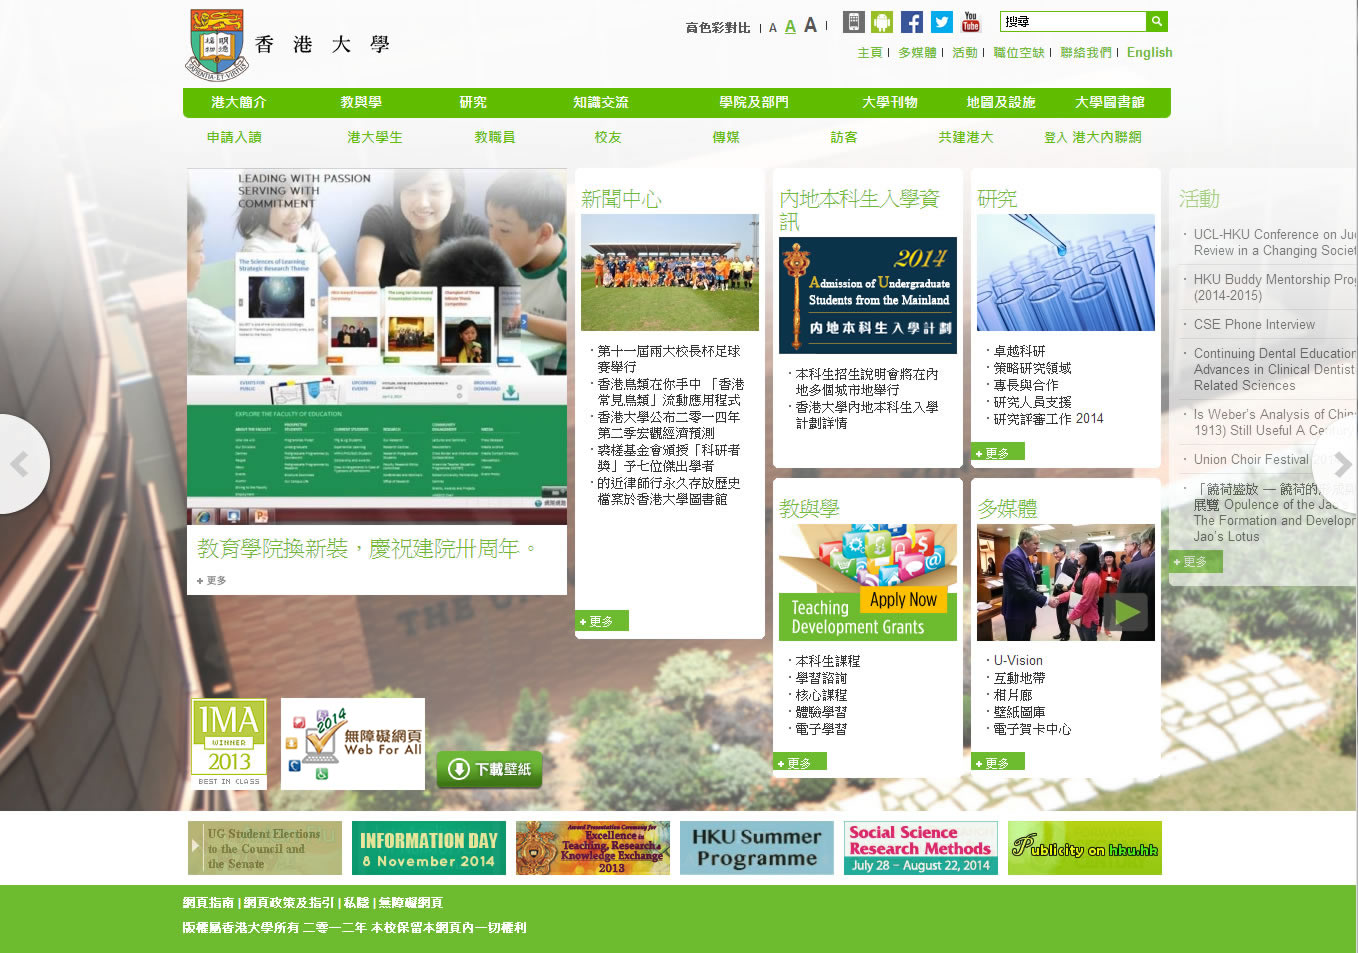This screenshot has height=953, width=1358.
Task: Select the smallest font size A
Action: (x=772, y=28)
